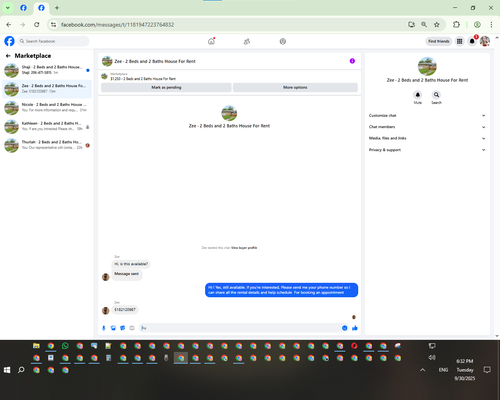Open the Facebook home feed icon
This screenshot has width=500, height=400.
[x=211, y=41]
